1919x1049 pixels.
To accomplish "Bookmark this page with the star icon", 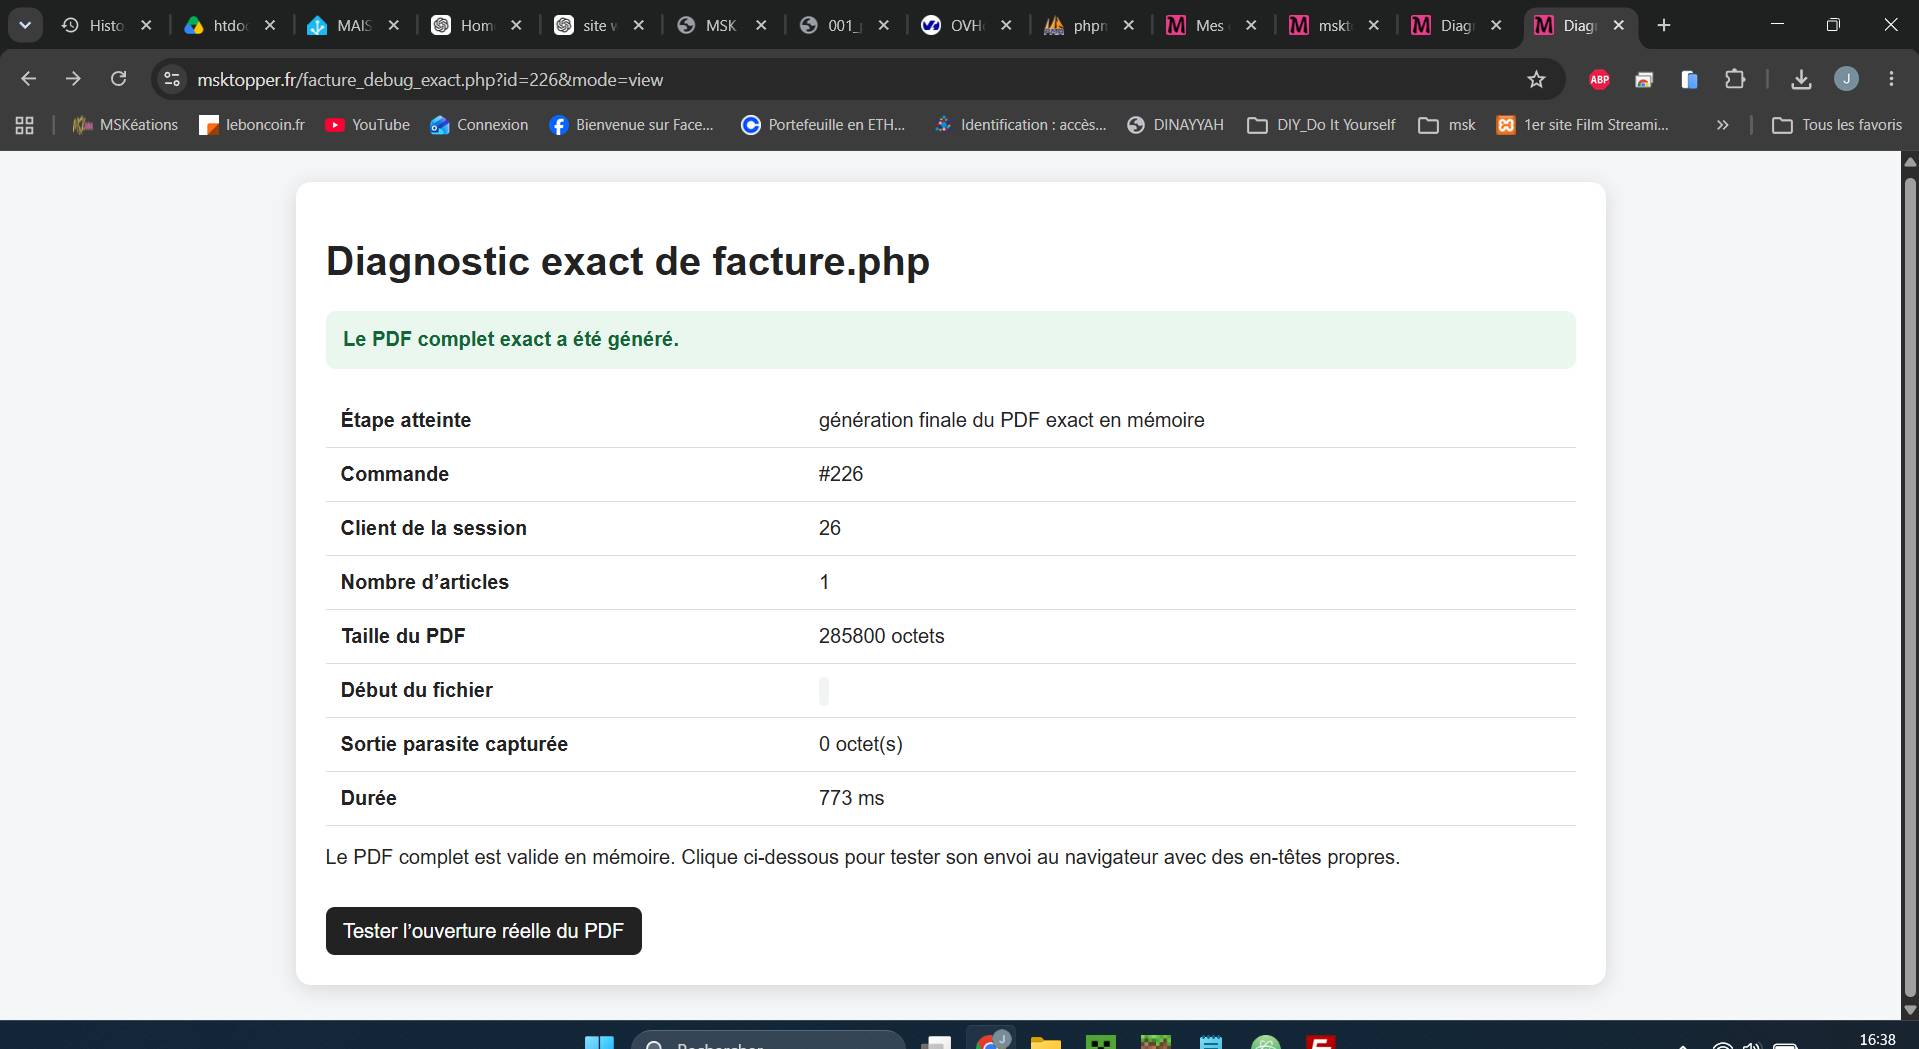I will tap(1536, 79).
